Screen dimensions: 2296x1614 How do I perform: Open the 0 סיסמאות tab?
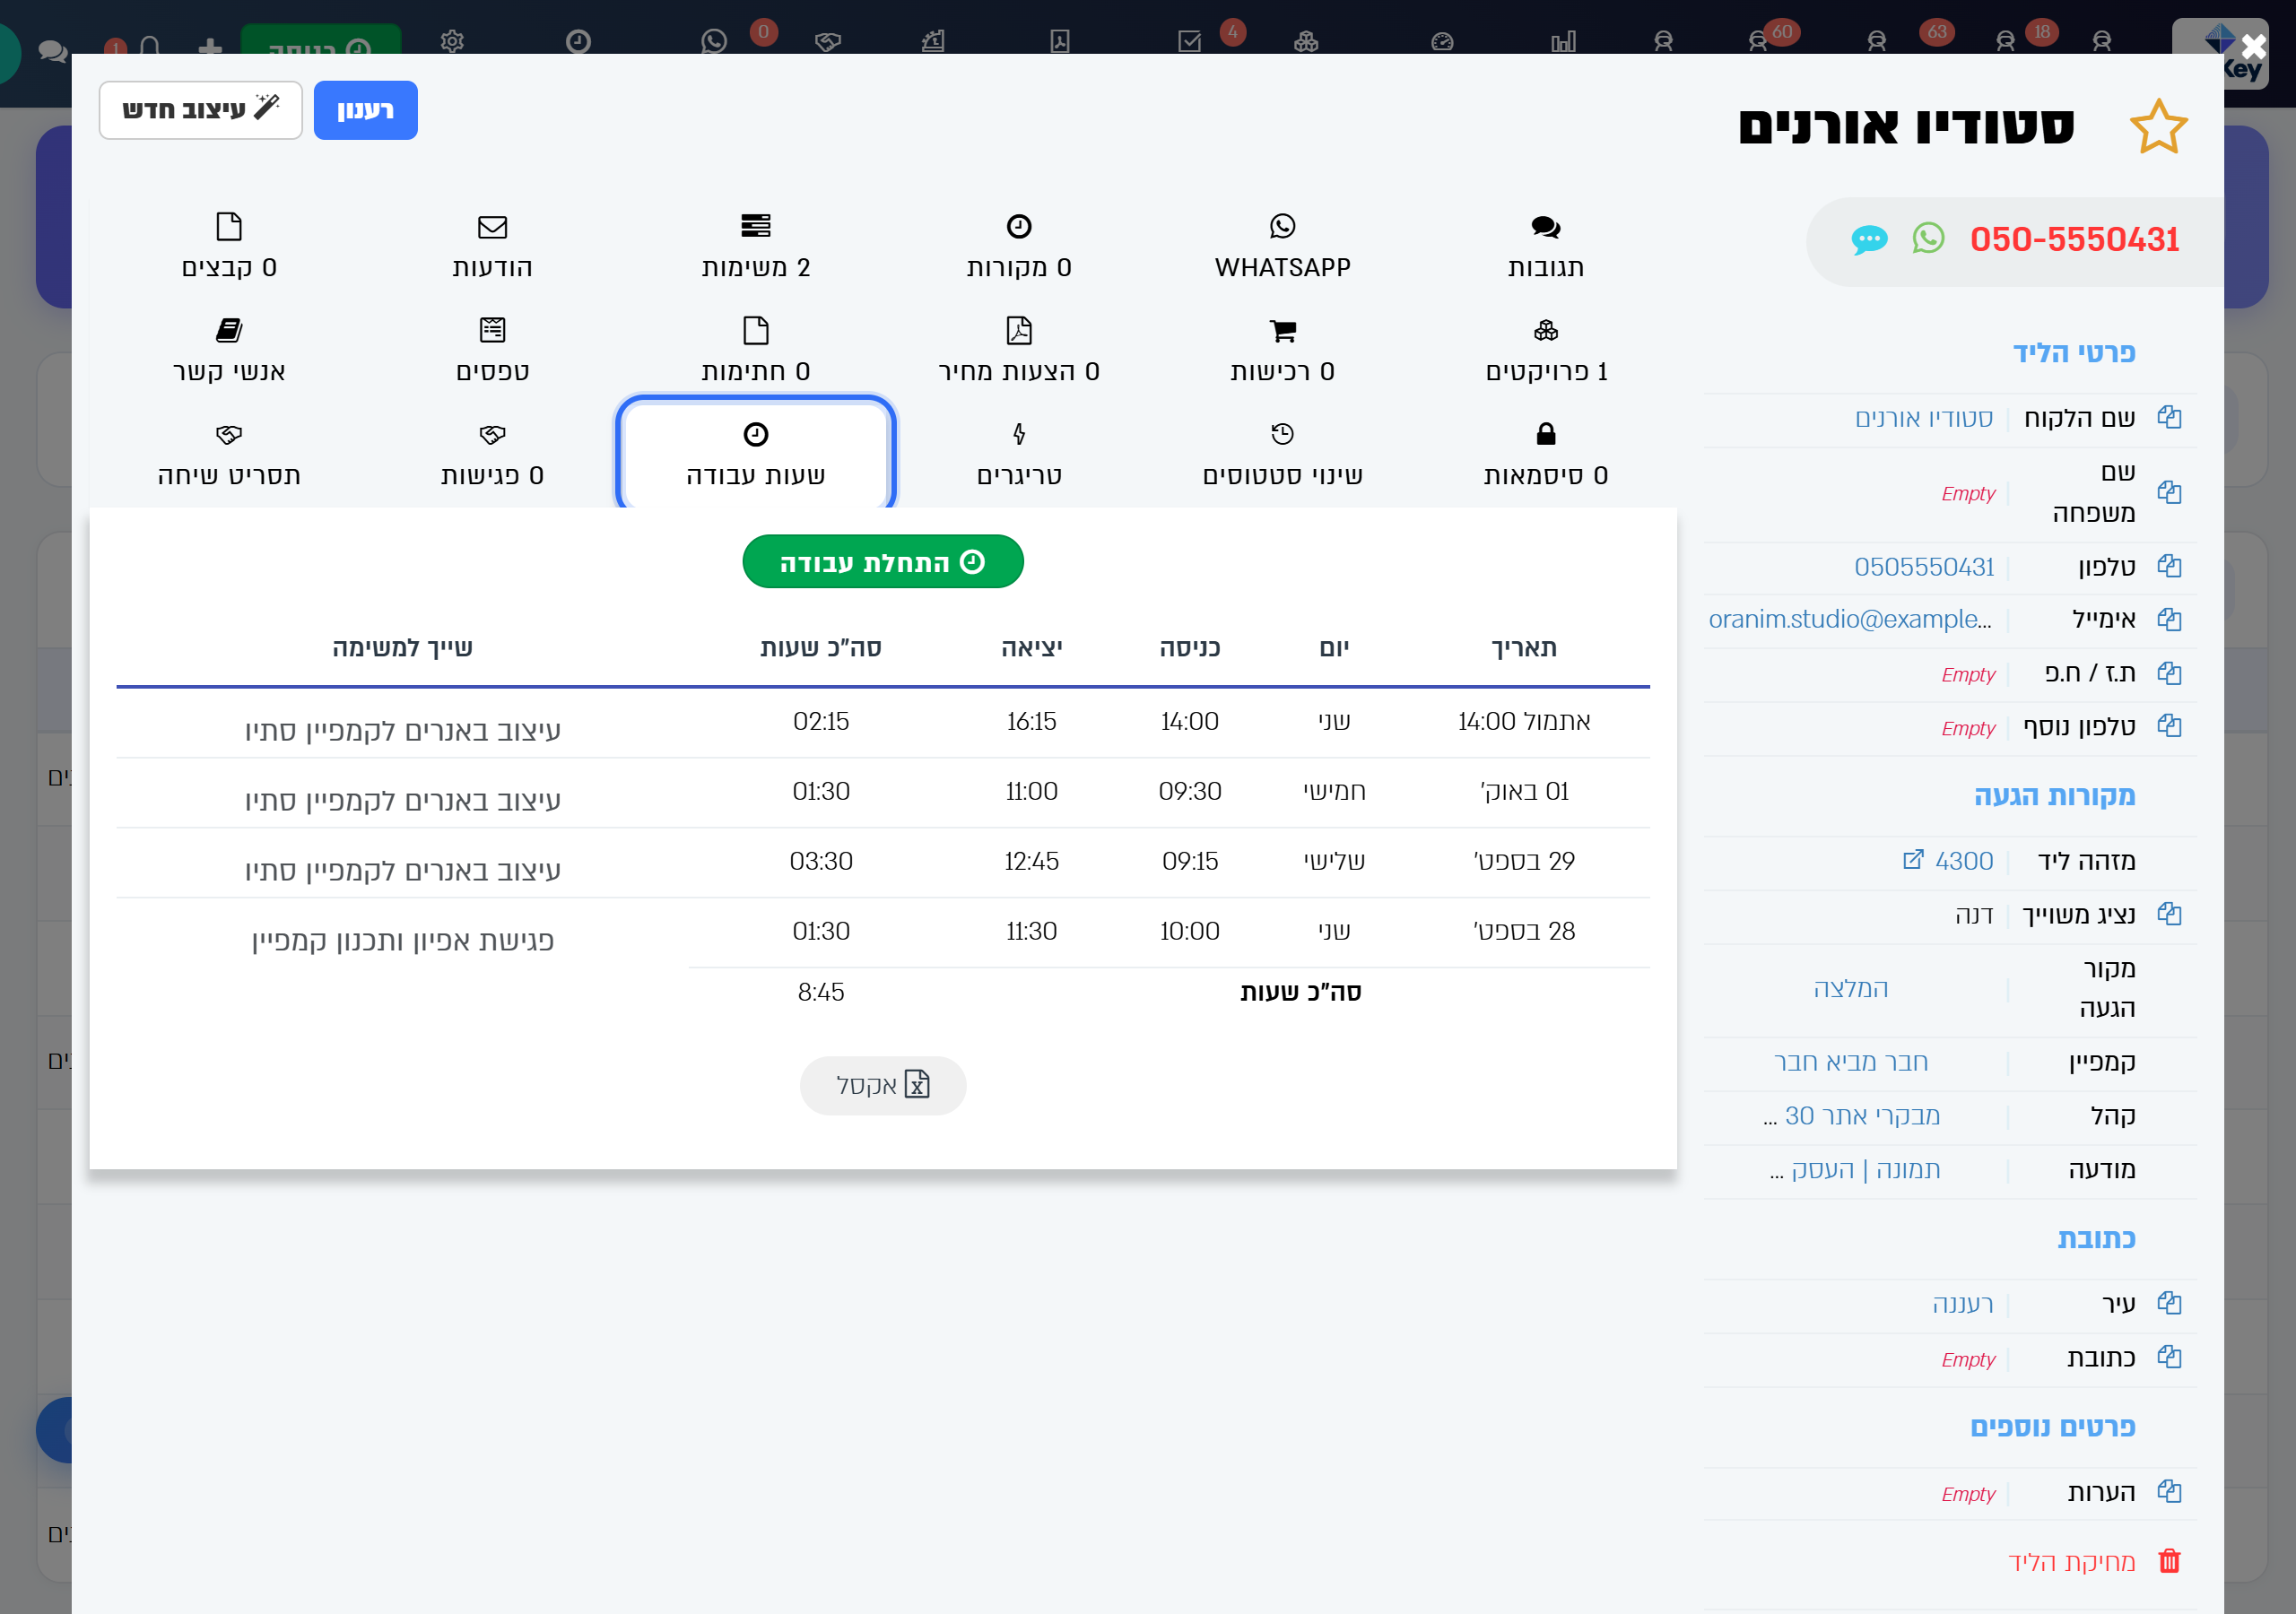click(1545, 455)
